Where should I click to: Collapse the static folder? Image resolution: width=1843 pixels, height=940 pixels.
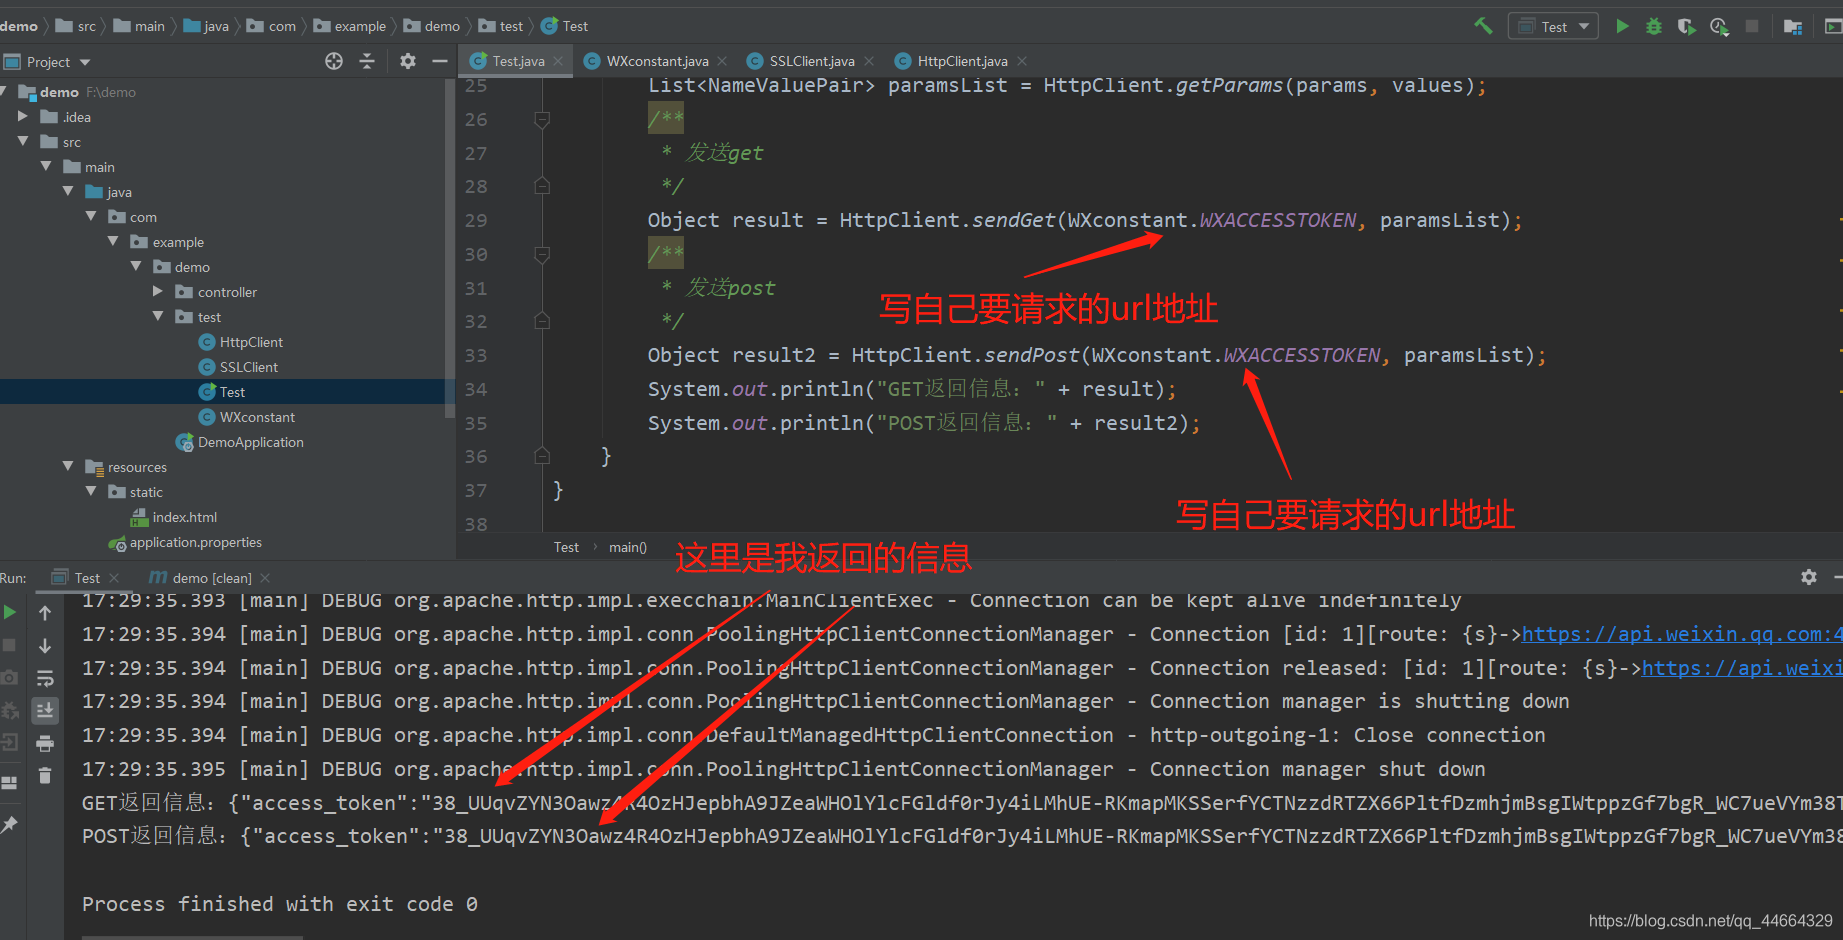tap(91, 491)
